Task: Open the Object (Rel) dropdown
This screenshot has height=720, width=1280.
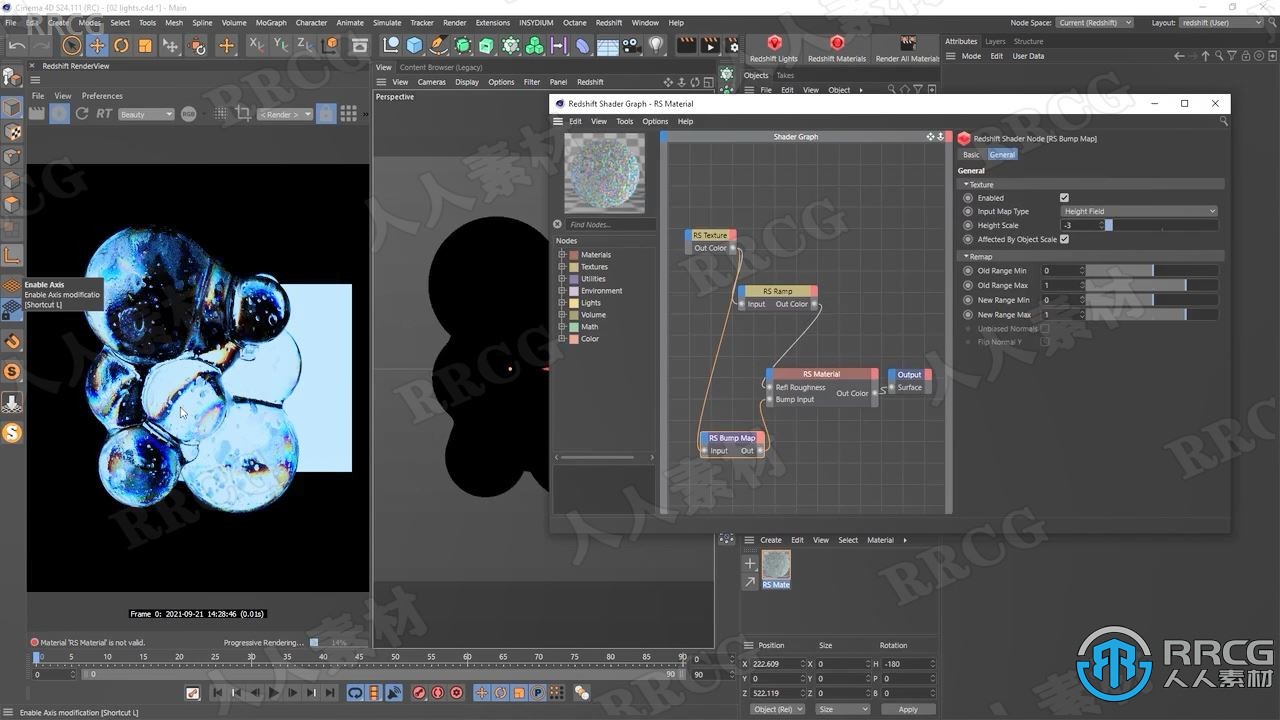Action: 776,709
